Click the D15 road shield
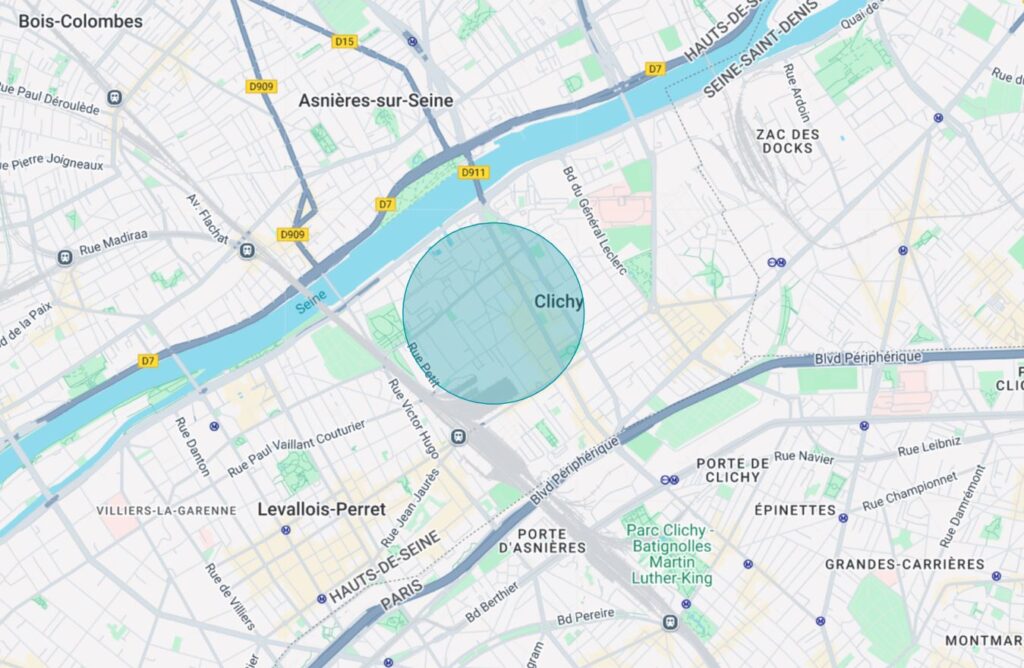The height and width of the screenshot is (668, 1024). (x=344, y=41)
